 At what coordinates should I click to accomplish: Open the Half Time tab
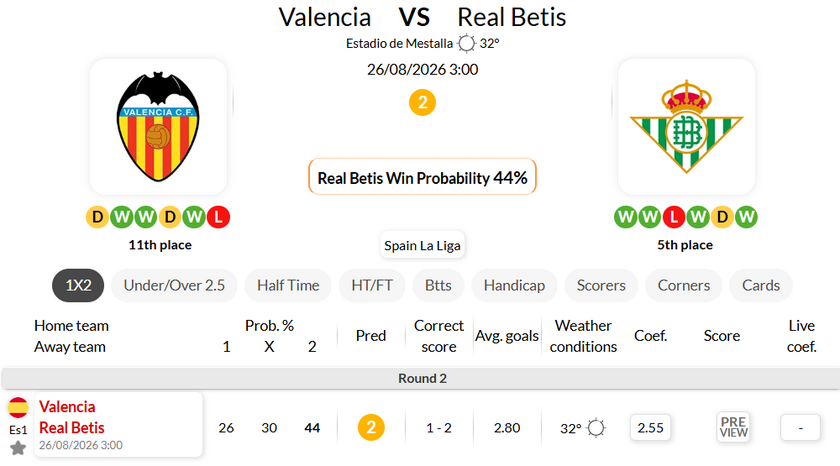(x=288, y=285)
